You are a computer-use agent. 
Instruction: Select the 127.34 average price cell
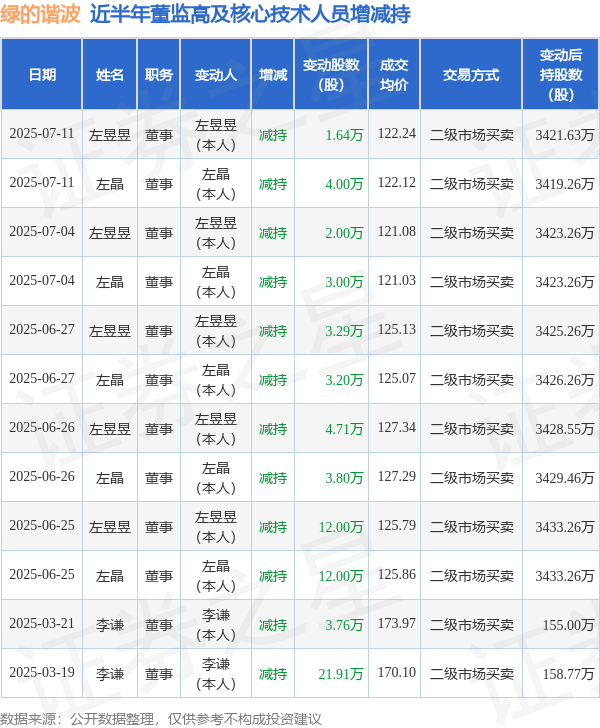(397, 428)
